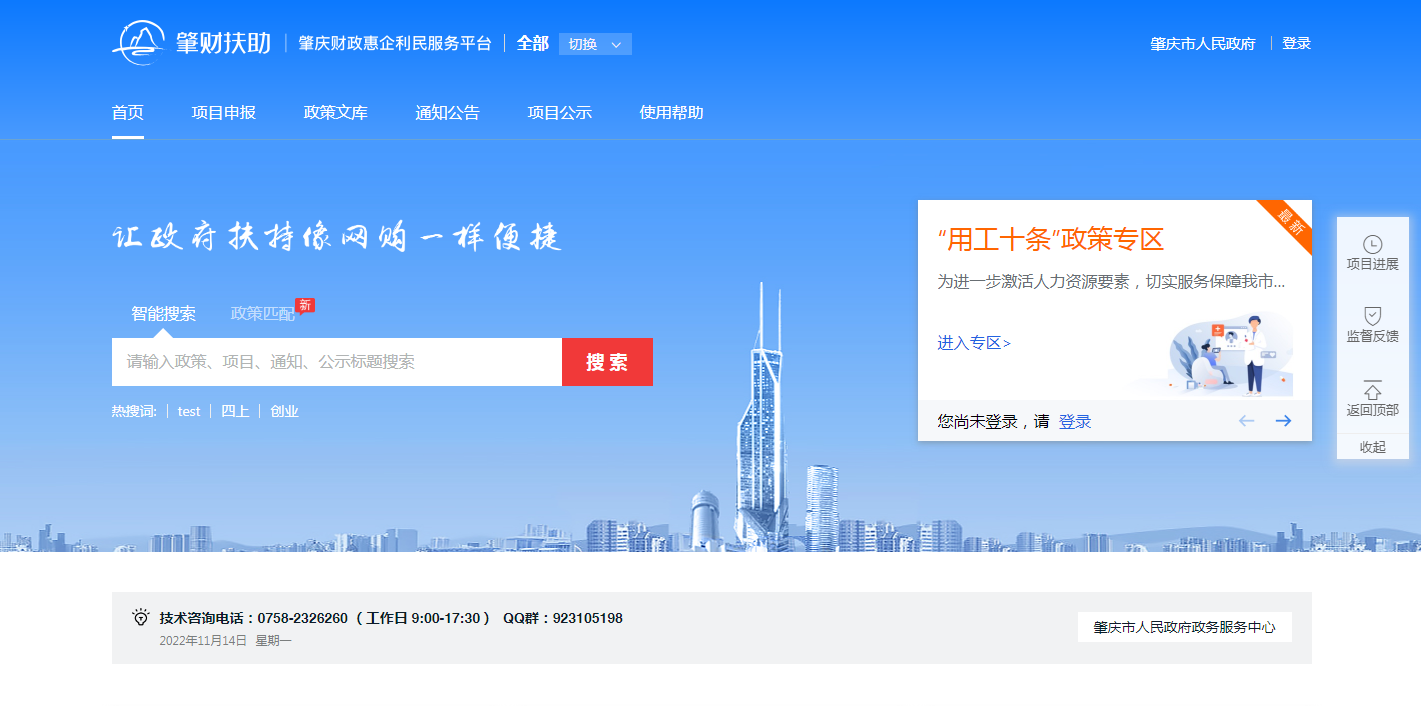1421x706 pixels.
Task: Click the policy search input field
Action: coord(337,362)
